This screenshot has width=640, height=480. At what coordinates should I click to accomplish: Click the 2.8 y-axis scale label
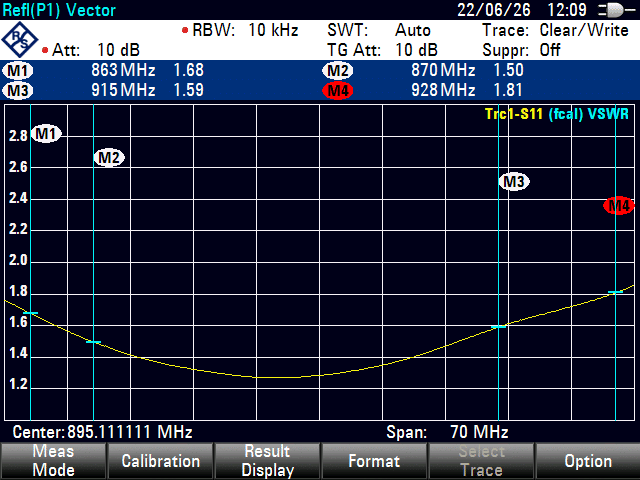(x=18, y=136)
